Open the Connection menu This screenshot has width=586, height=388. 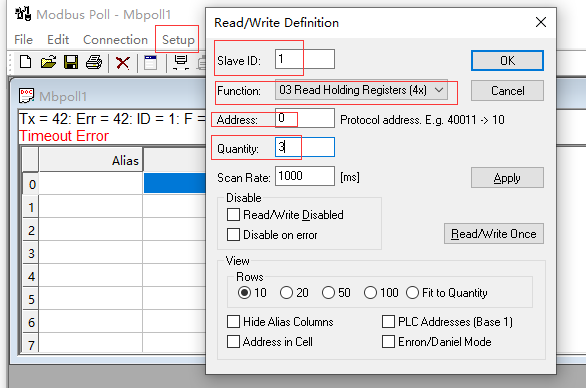[x=115, y=39]
